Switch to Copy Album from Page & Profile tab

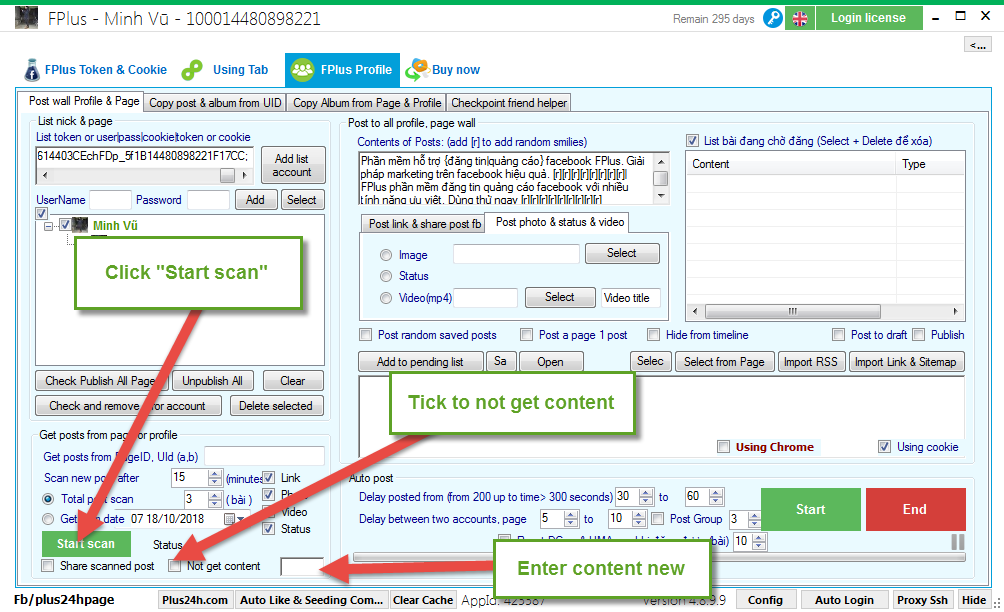pyautogui.click(x=367, y=103)
